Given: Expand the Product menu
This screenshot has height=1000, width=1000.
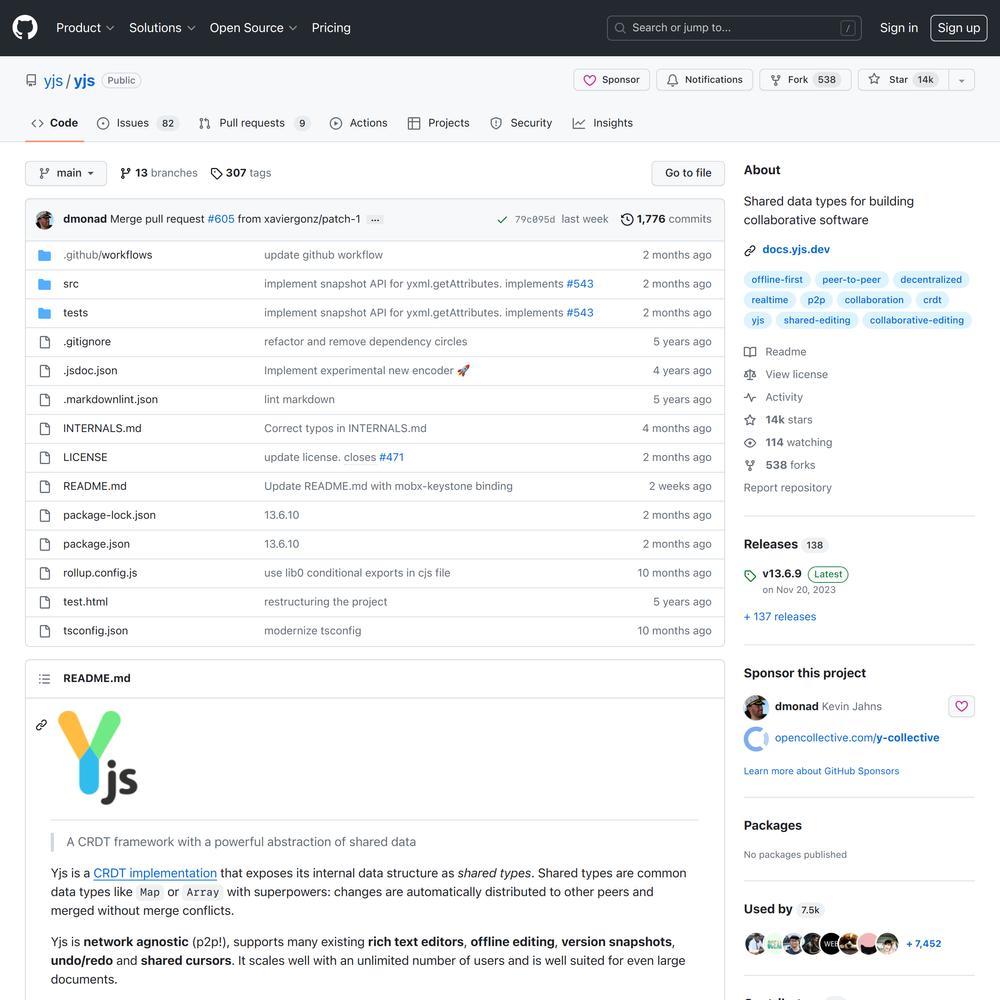Looking at the screenshot, I should (x=85, y=27).
